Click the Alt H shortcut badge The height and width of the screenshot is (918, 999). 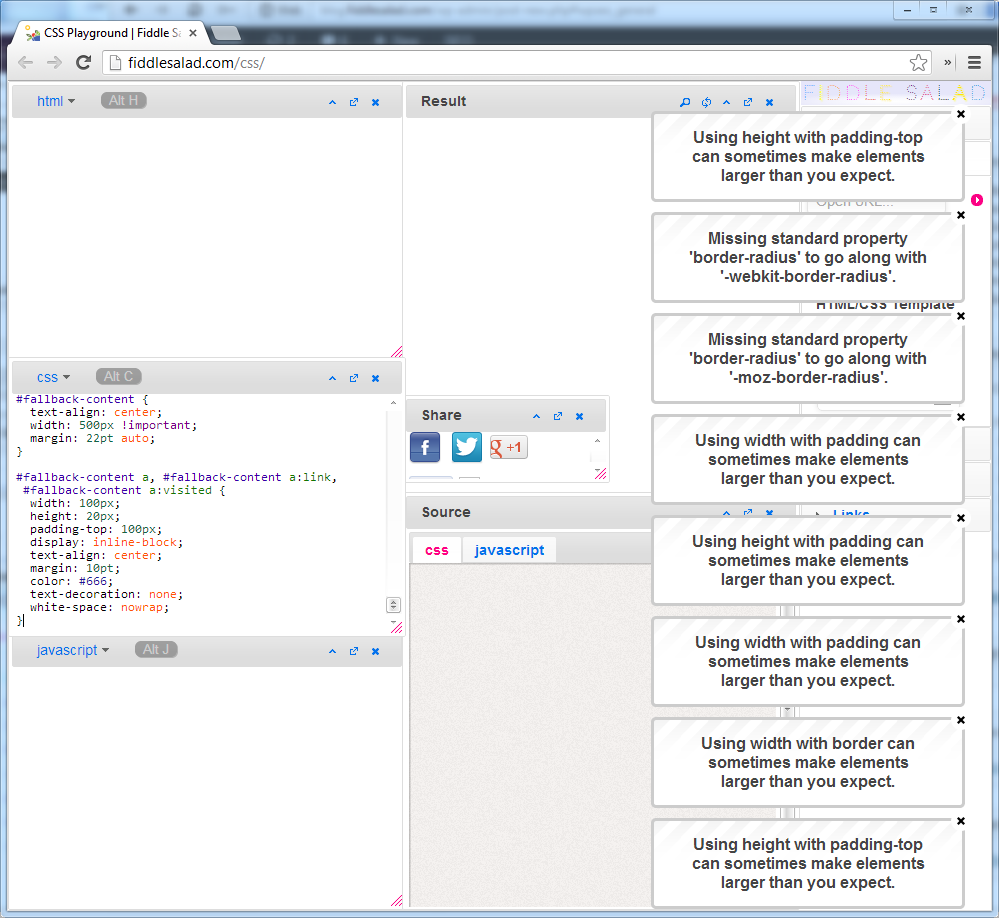124,101
